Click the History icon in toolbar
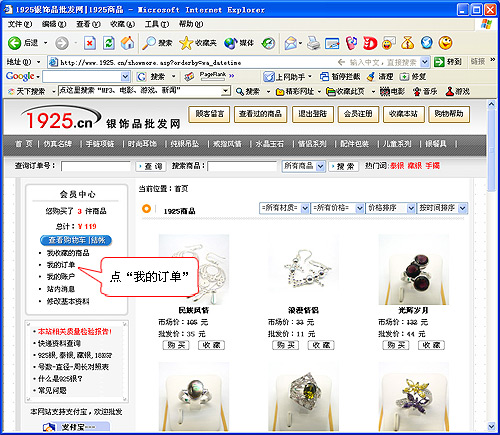The image size is (500, 435). [268, 43]
